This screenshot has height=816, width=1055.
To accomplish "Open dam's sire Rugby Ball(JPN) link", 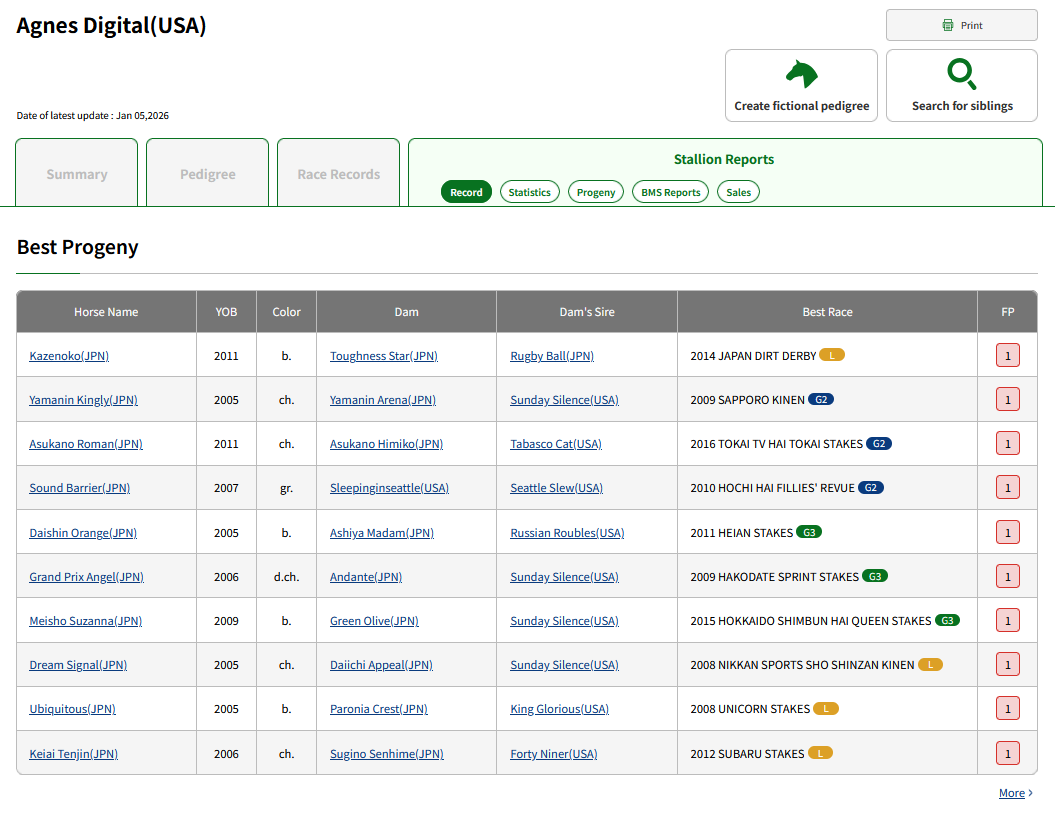I will [552, 356].
